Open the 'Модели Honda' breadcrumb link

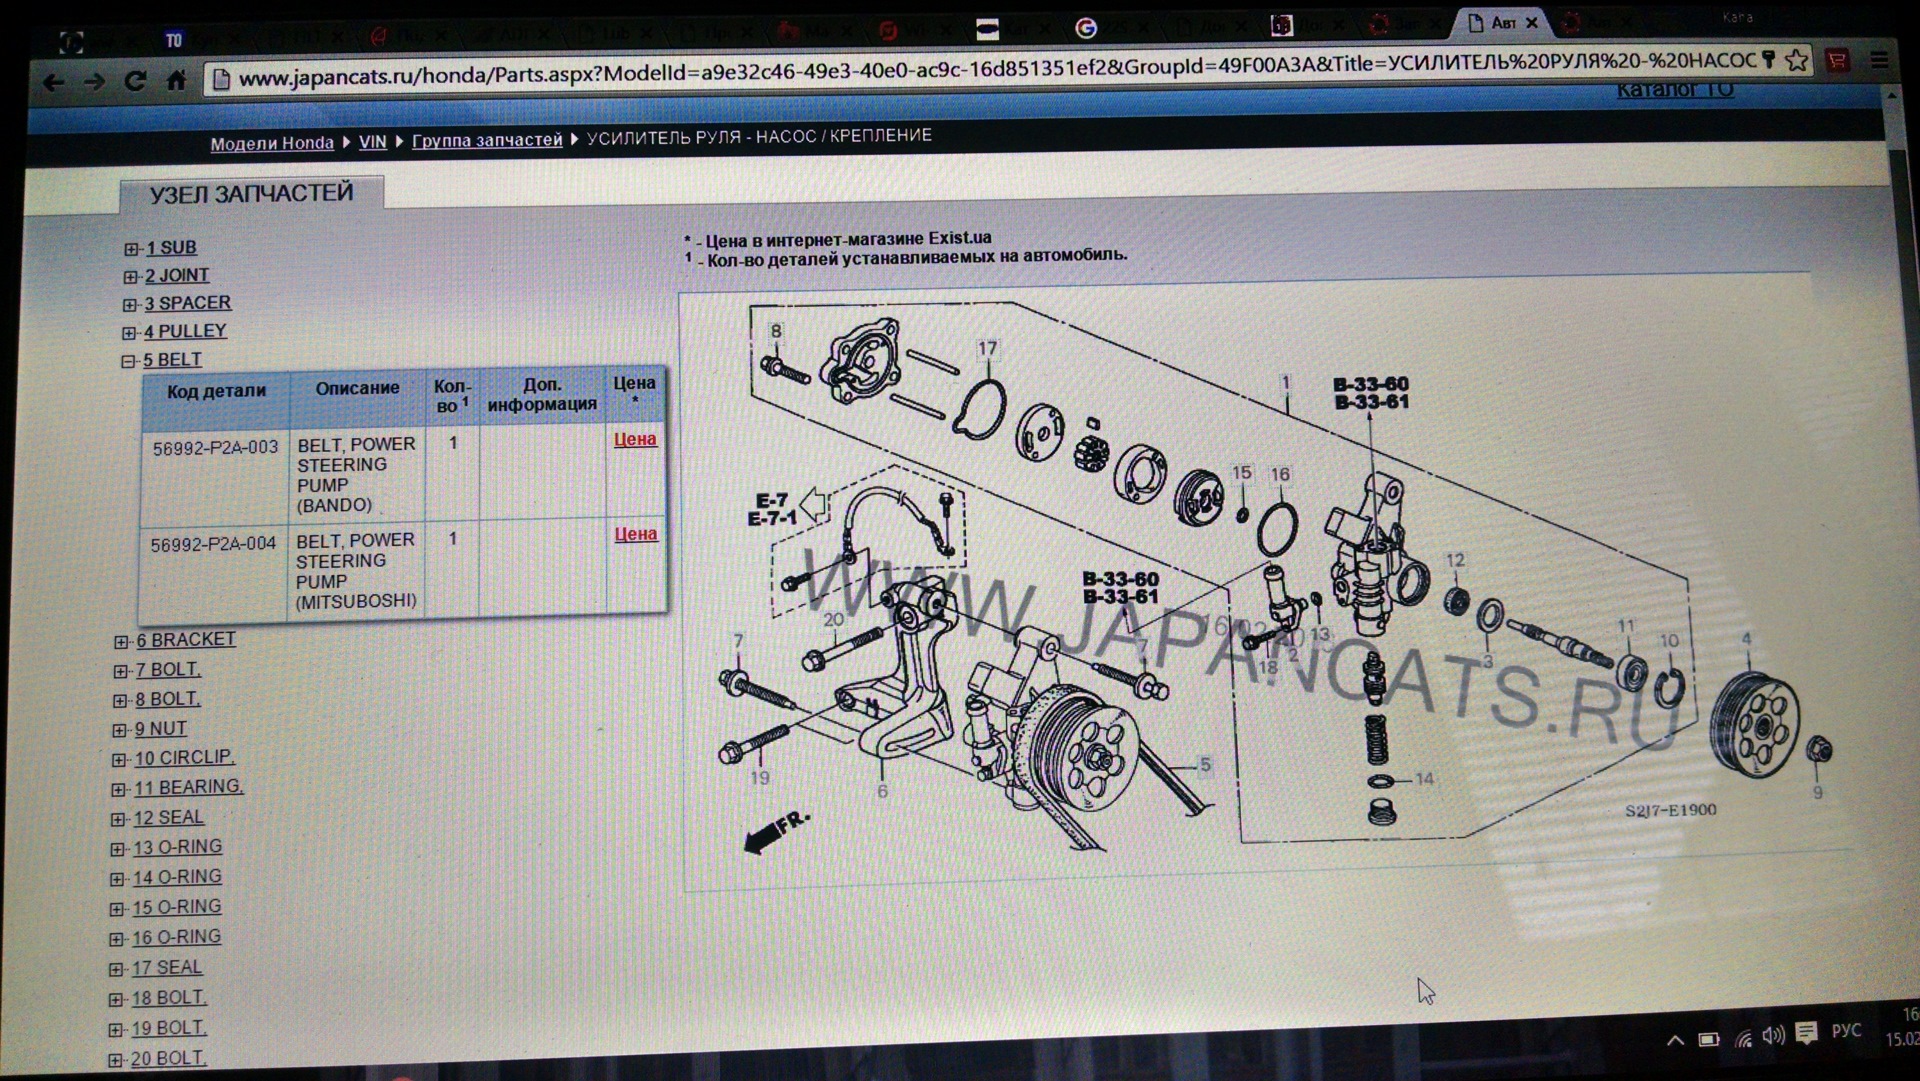272,143
